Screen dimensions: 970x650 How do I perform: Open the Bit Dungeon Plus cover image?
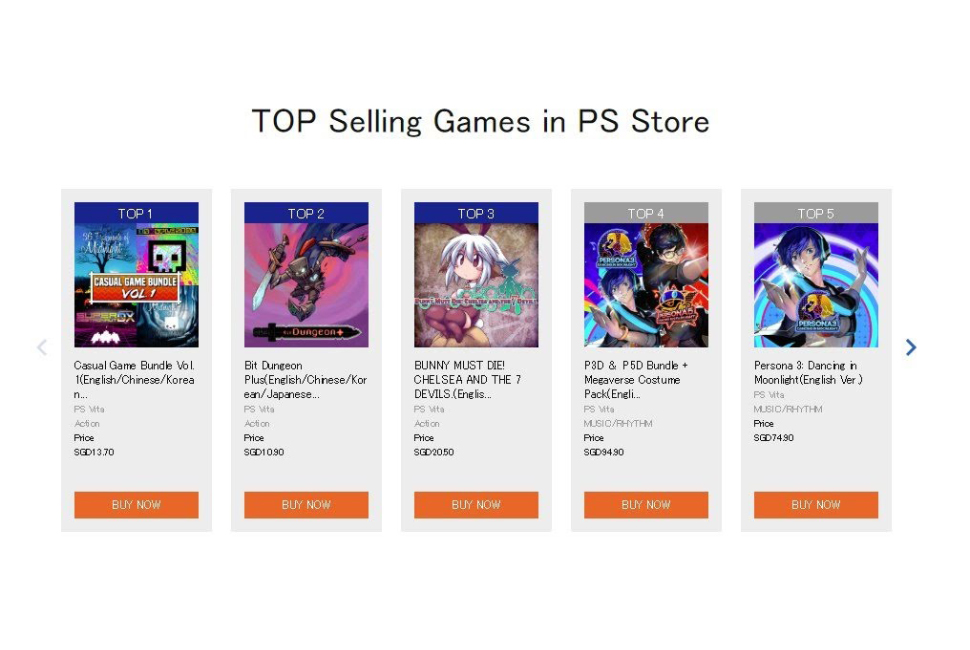coord(306,285)
